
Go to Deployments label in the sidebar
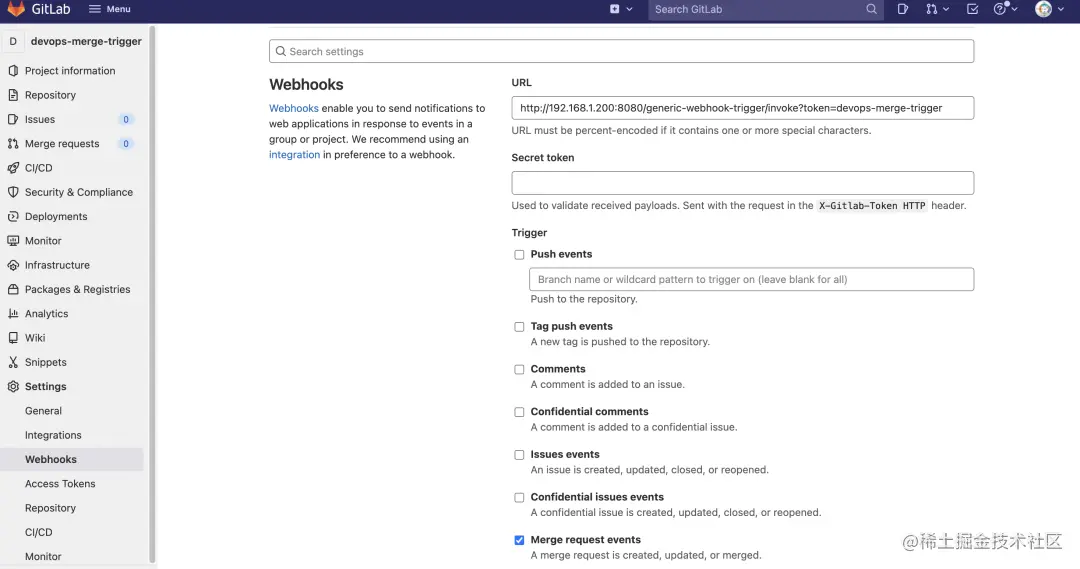pos(56,216)
